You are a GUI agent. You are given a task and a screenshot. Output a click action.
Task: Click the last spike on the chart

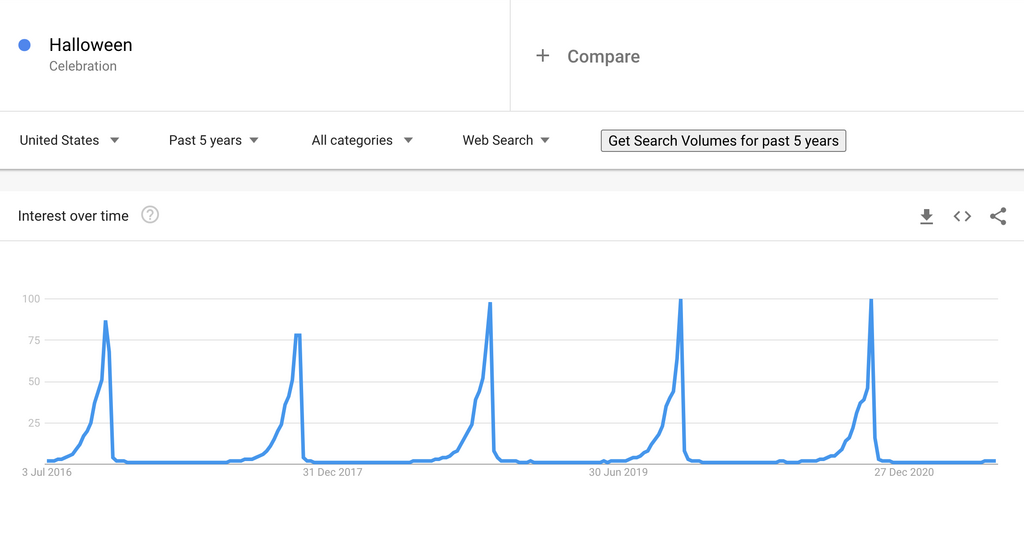(x=871, y=300)
